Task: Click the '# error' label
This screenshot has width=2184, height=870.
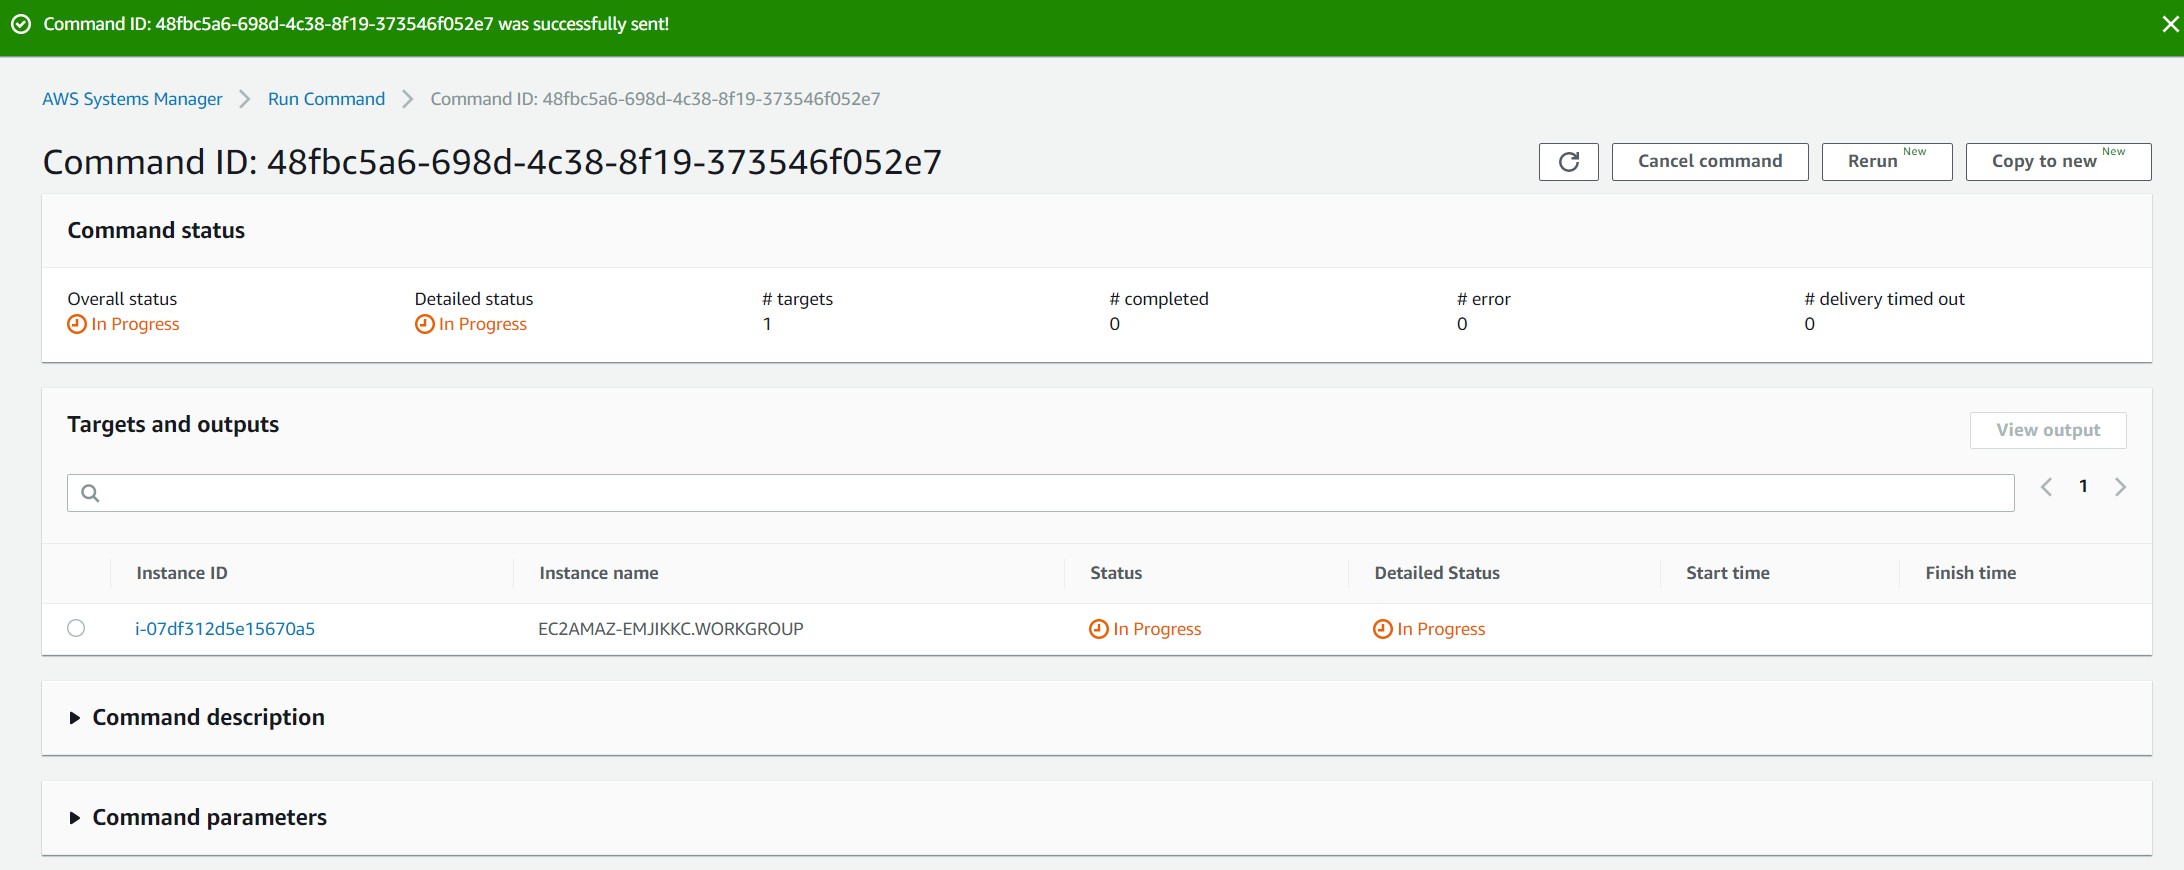Action: (x=1484, y=299)
